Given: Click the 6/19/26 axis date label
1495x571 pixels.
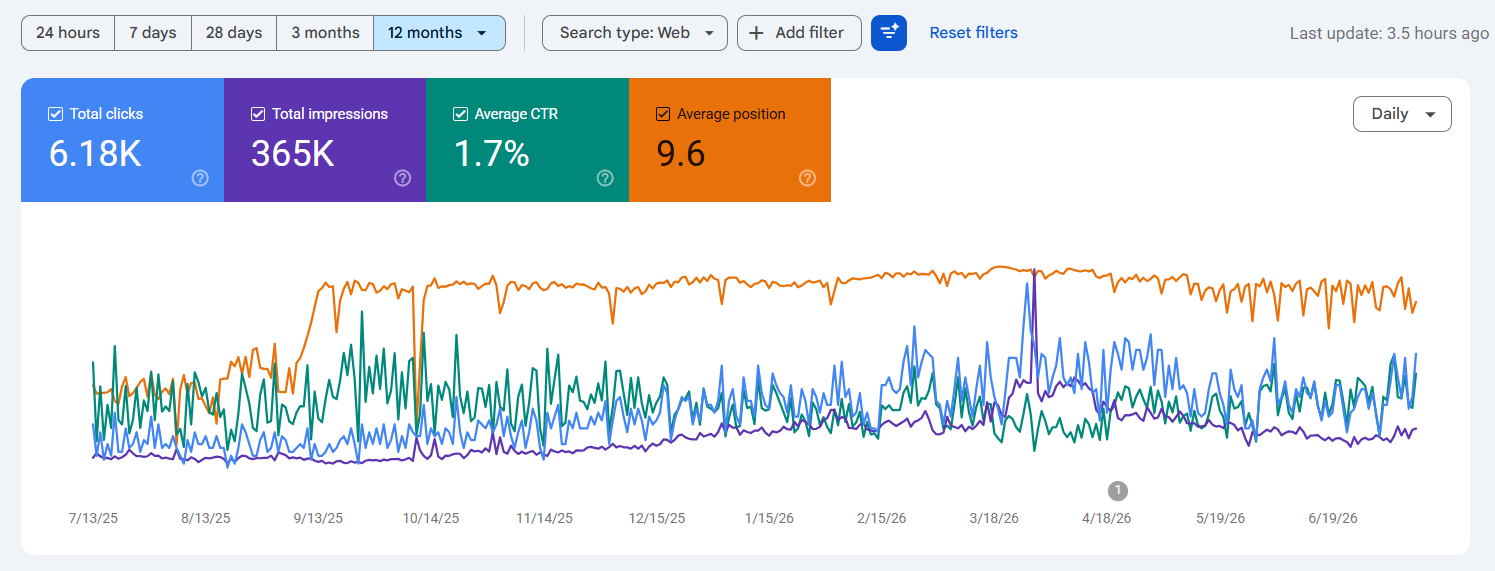Looking at the screenshot, I should click(x=1332, y=518).
